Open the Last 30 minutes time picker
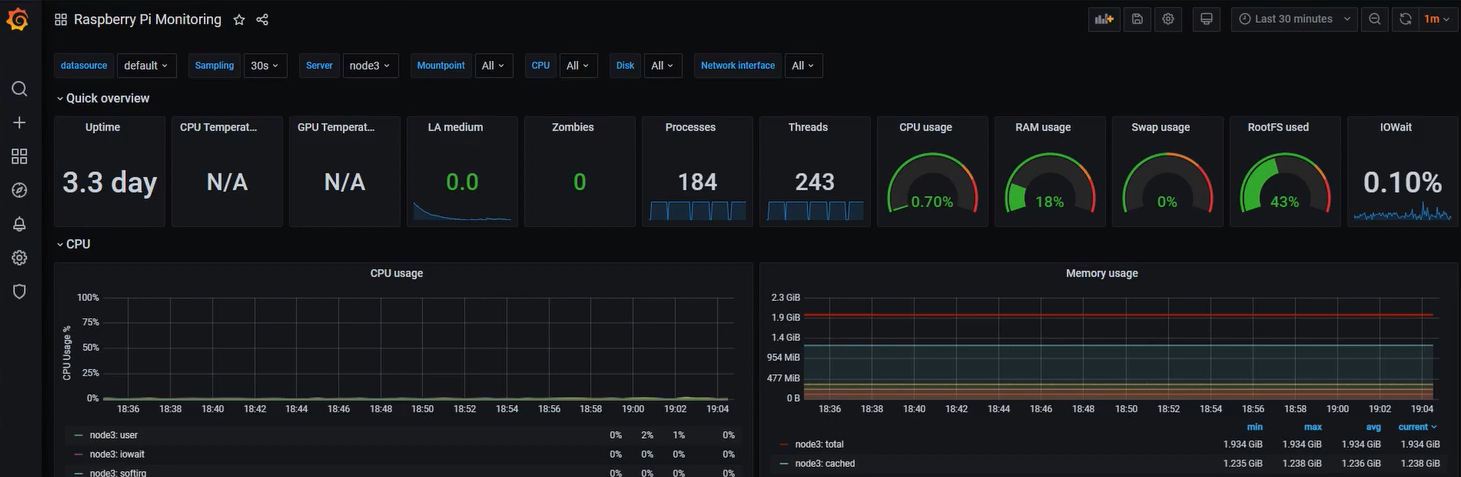Image resolution: width=1461 pixels, height=477 pixels. 1294,19
